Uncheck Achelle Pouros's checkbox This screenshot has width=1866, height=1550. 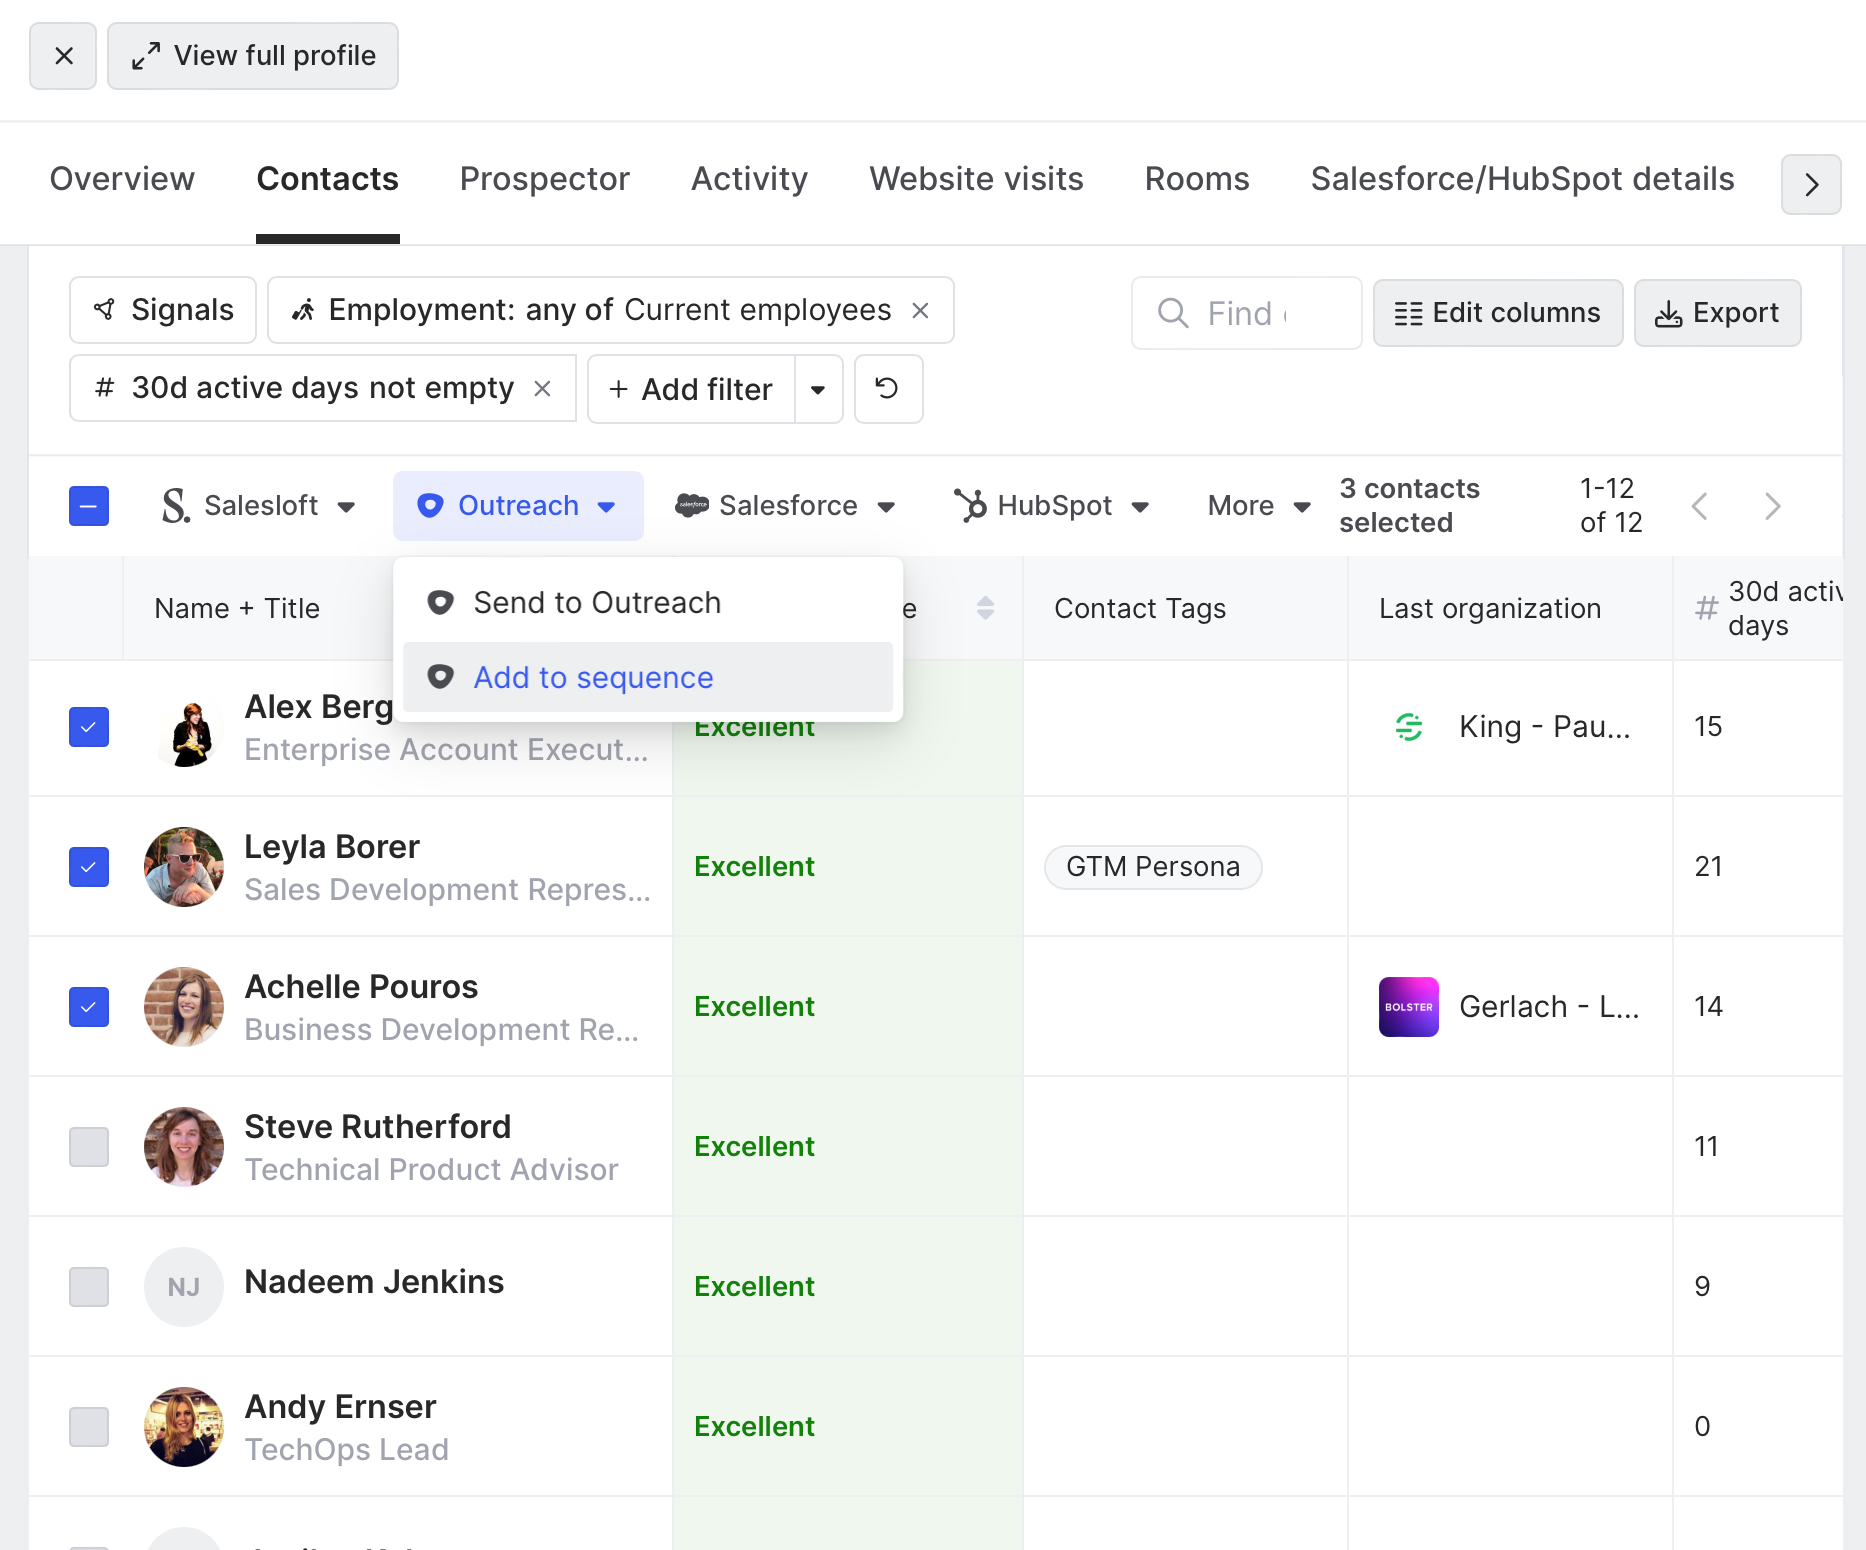(x=89, y=1007)
